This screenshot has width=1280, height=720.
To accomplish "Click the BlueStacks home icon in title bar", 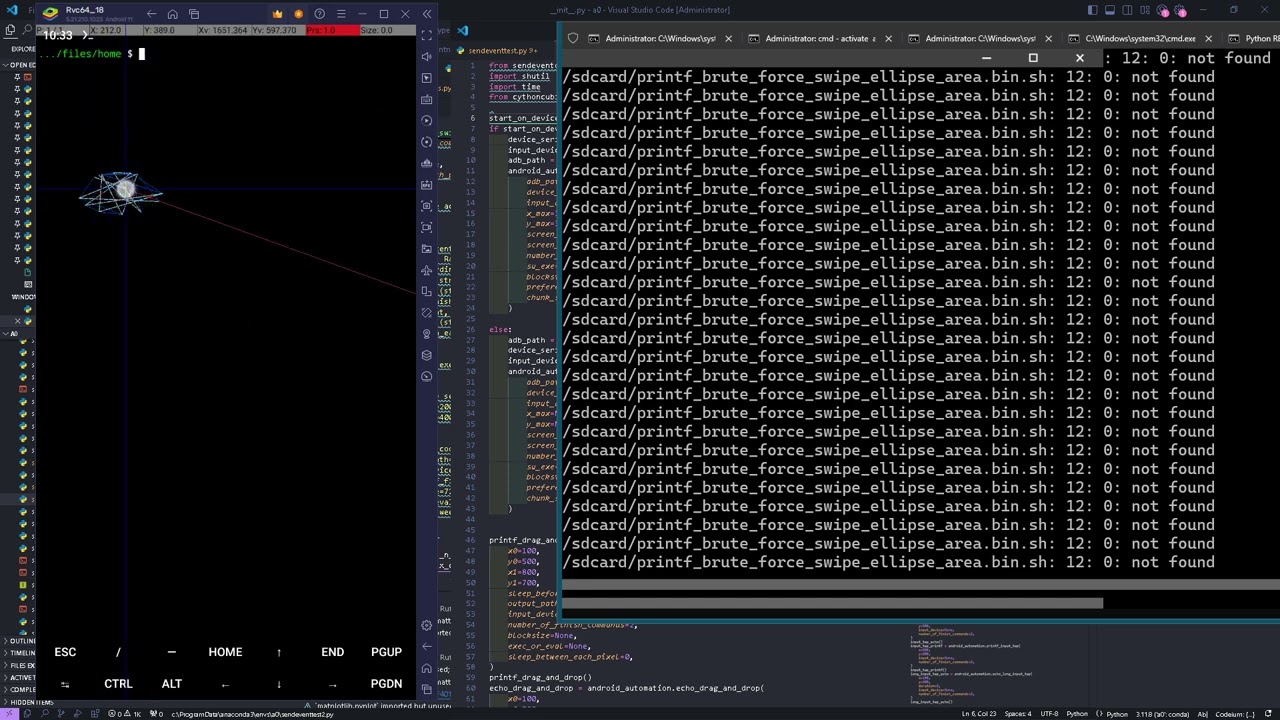I will click(x=172, y=14).
